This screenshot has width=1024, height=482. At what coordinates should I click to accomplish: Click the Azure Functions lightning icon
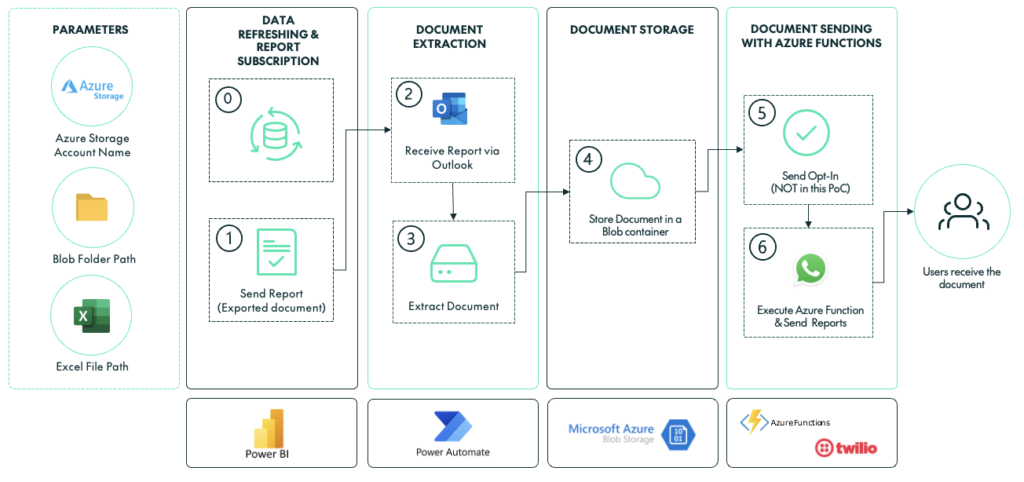(x=754, y=423)
